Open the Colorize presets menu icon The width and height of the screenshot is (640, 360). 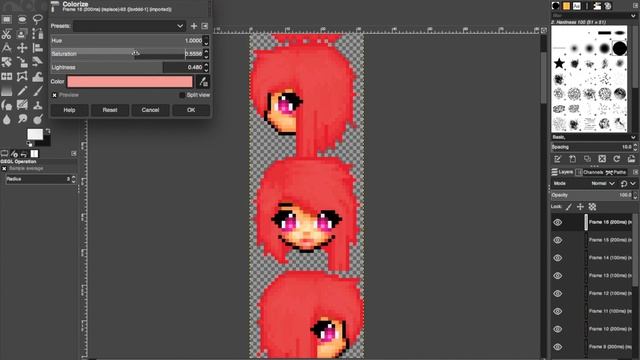(205, 26)
